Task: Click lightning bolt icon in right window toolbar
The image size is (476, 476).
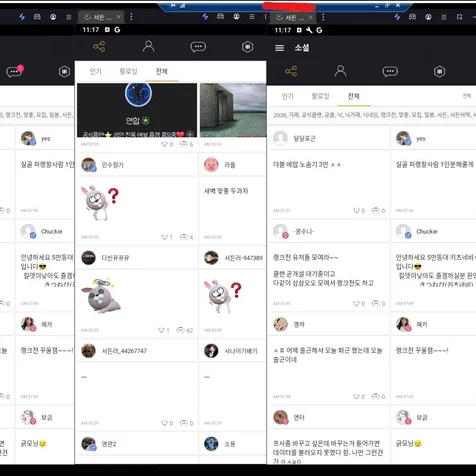Action: click(x=397, y=17)
